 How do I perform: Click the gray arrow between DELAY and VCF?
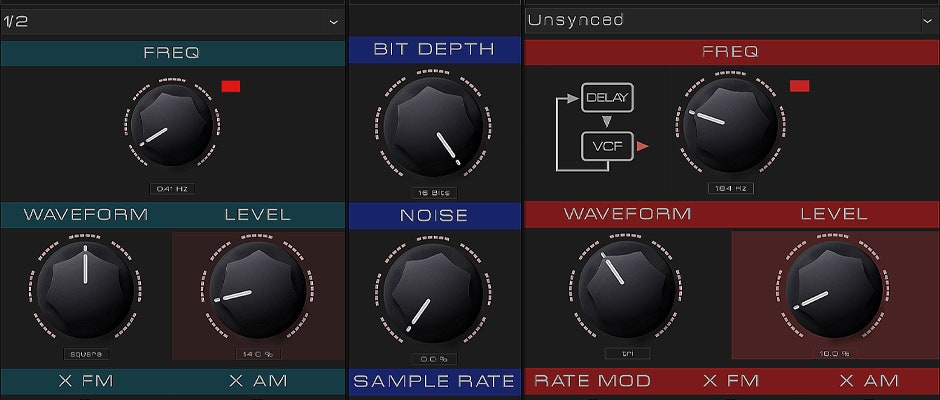click(x=607, y=122)
